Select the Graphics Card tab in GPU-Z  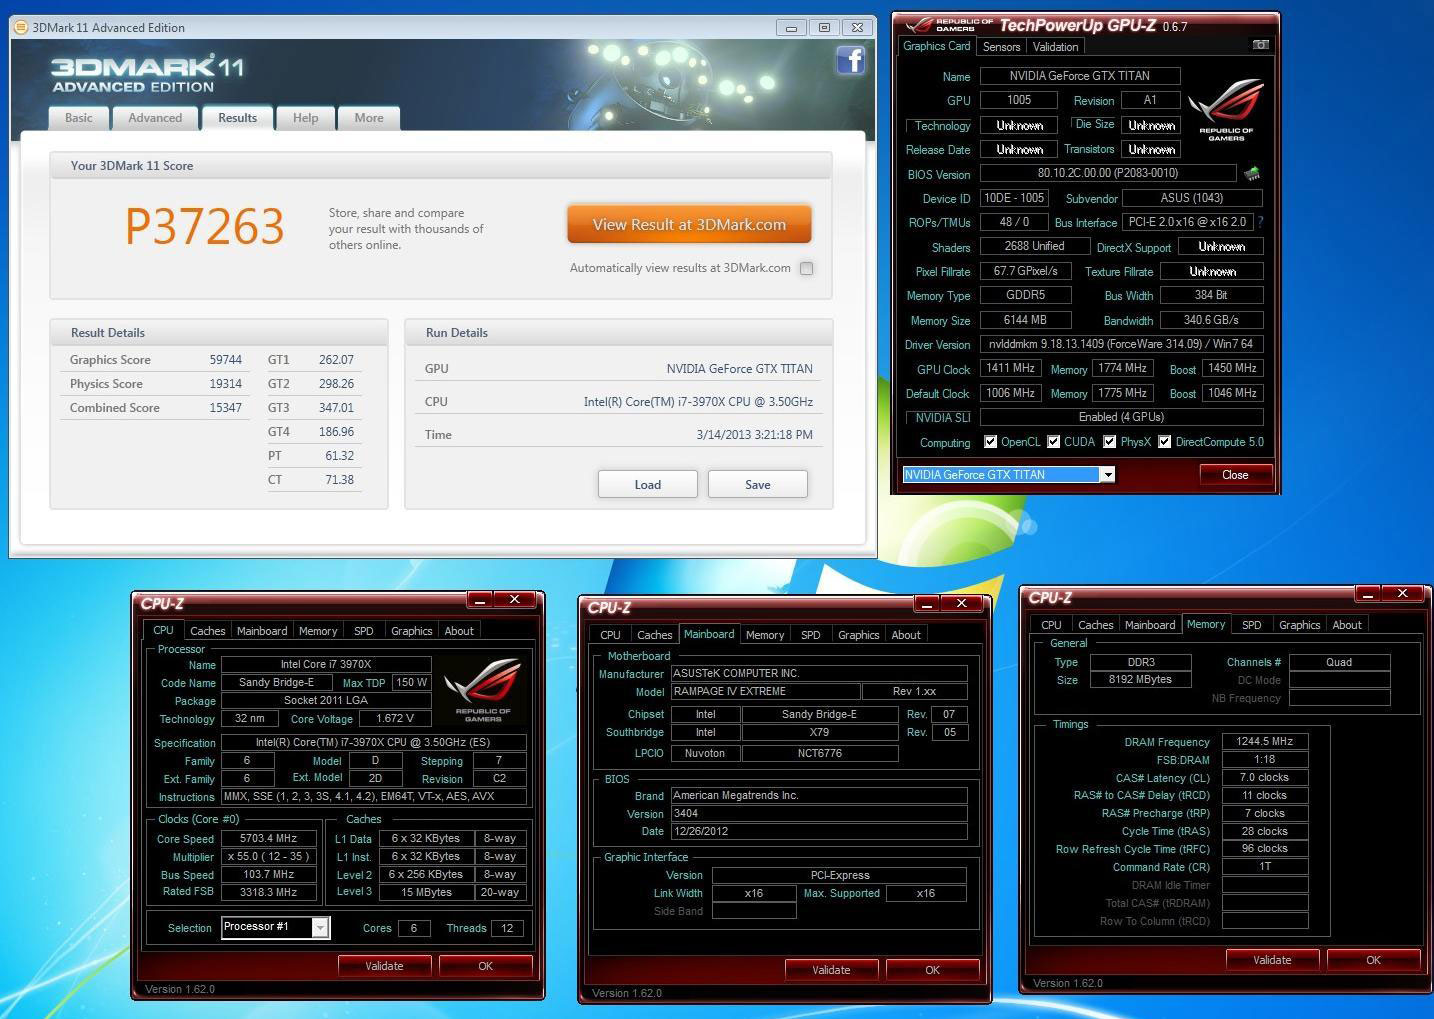[937, 46]
